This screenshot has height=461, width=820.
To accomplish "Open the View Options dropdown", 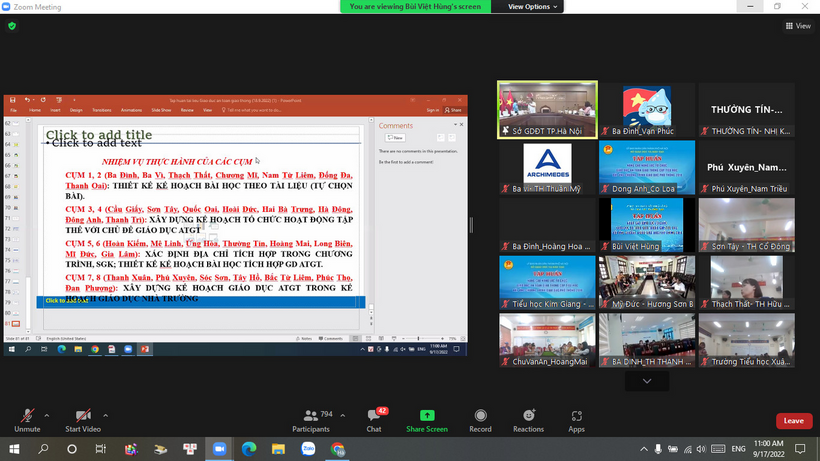I will tap(533, 6).
